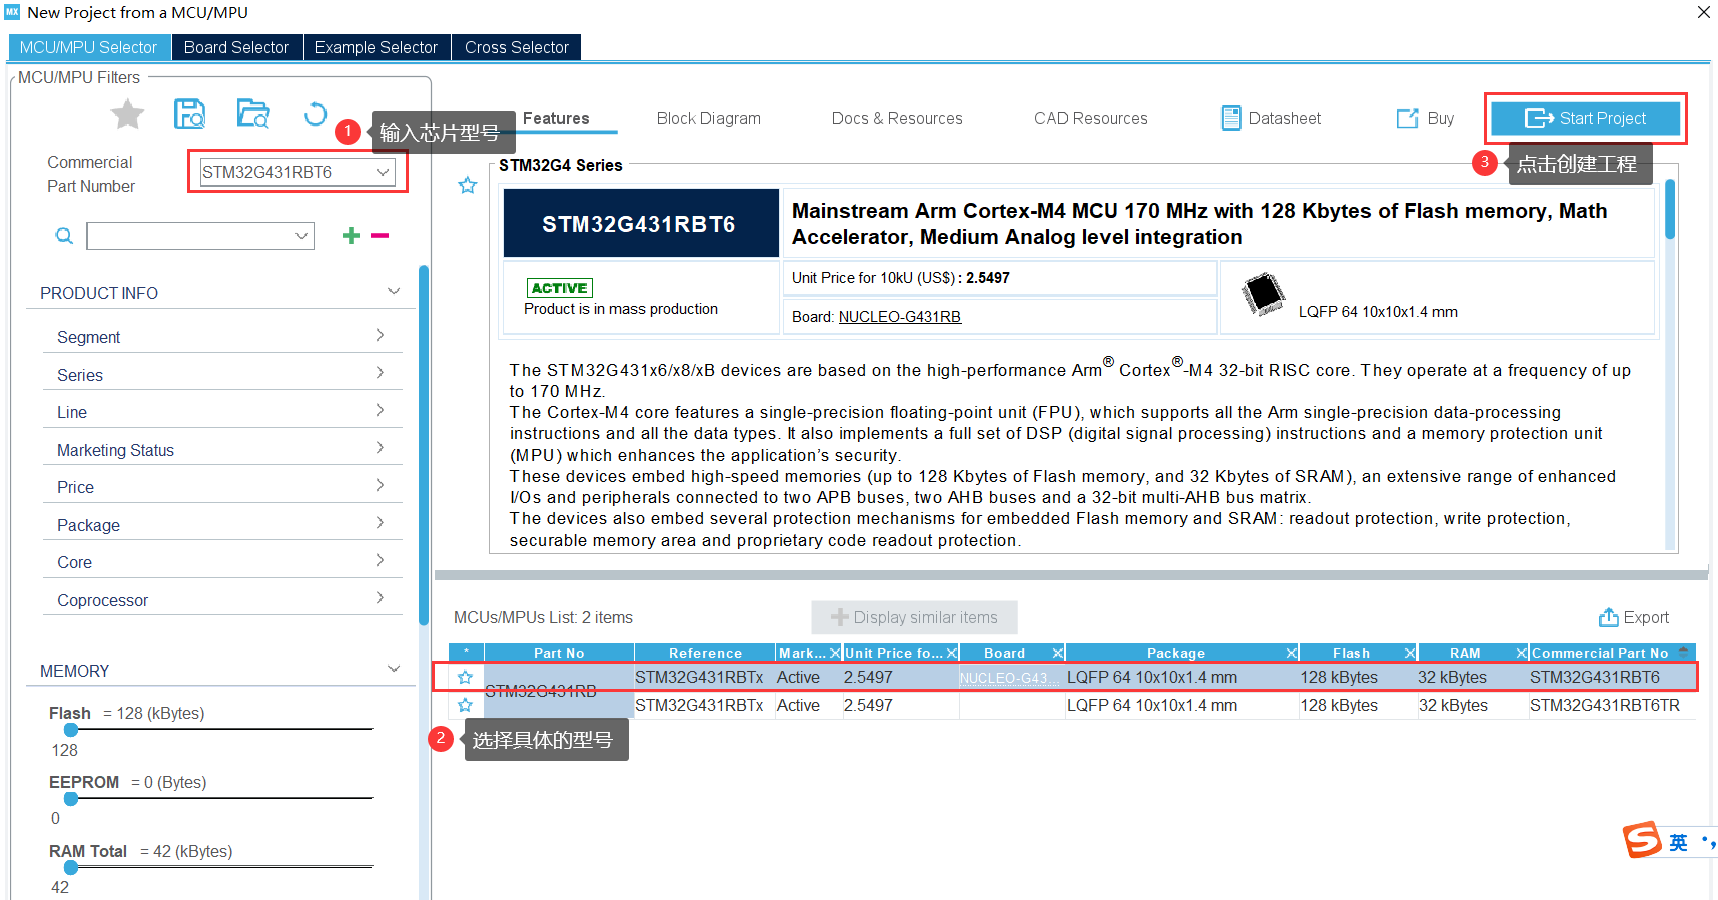Expand the Package filter
1718x900 pixels.
tap(380, 523)
